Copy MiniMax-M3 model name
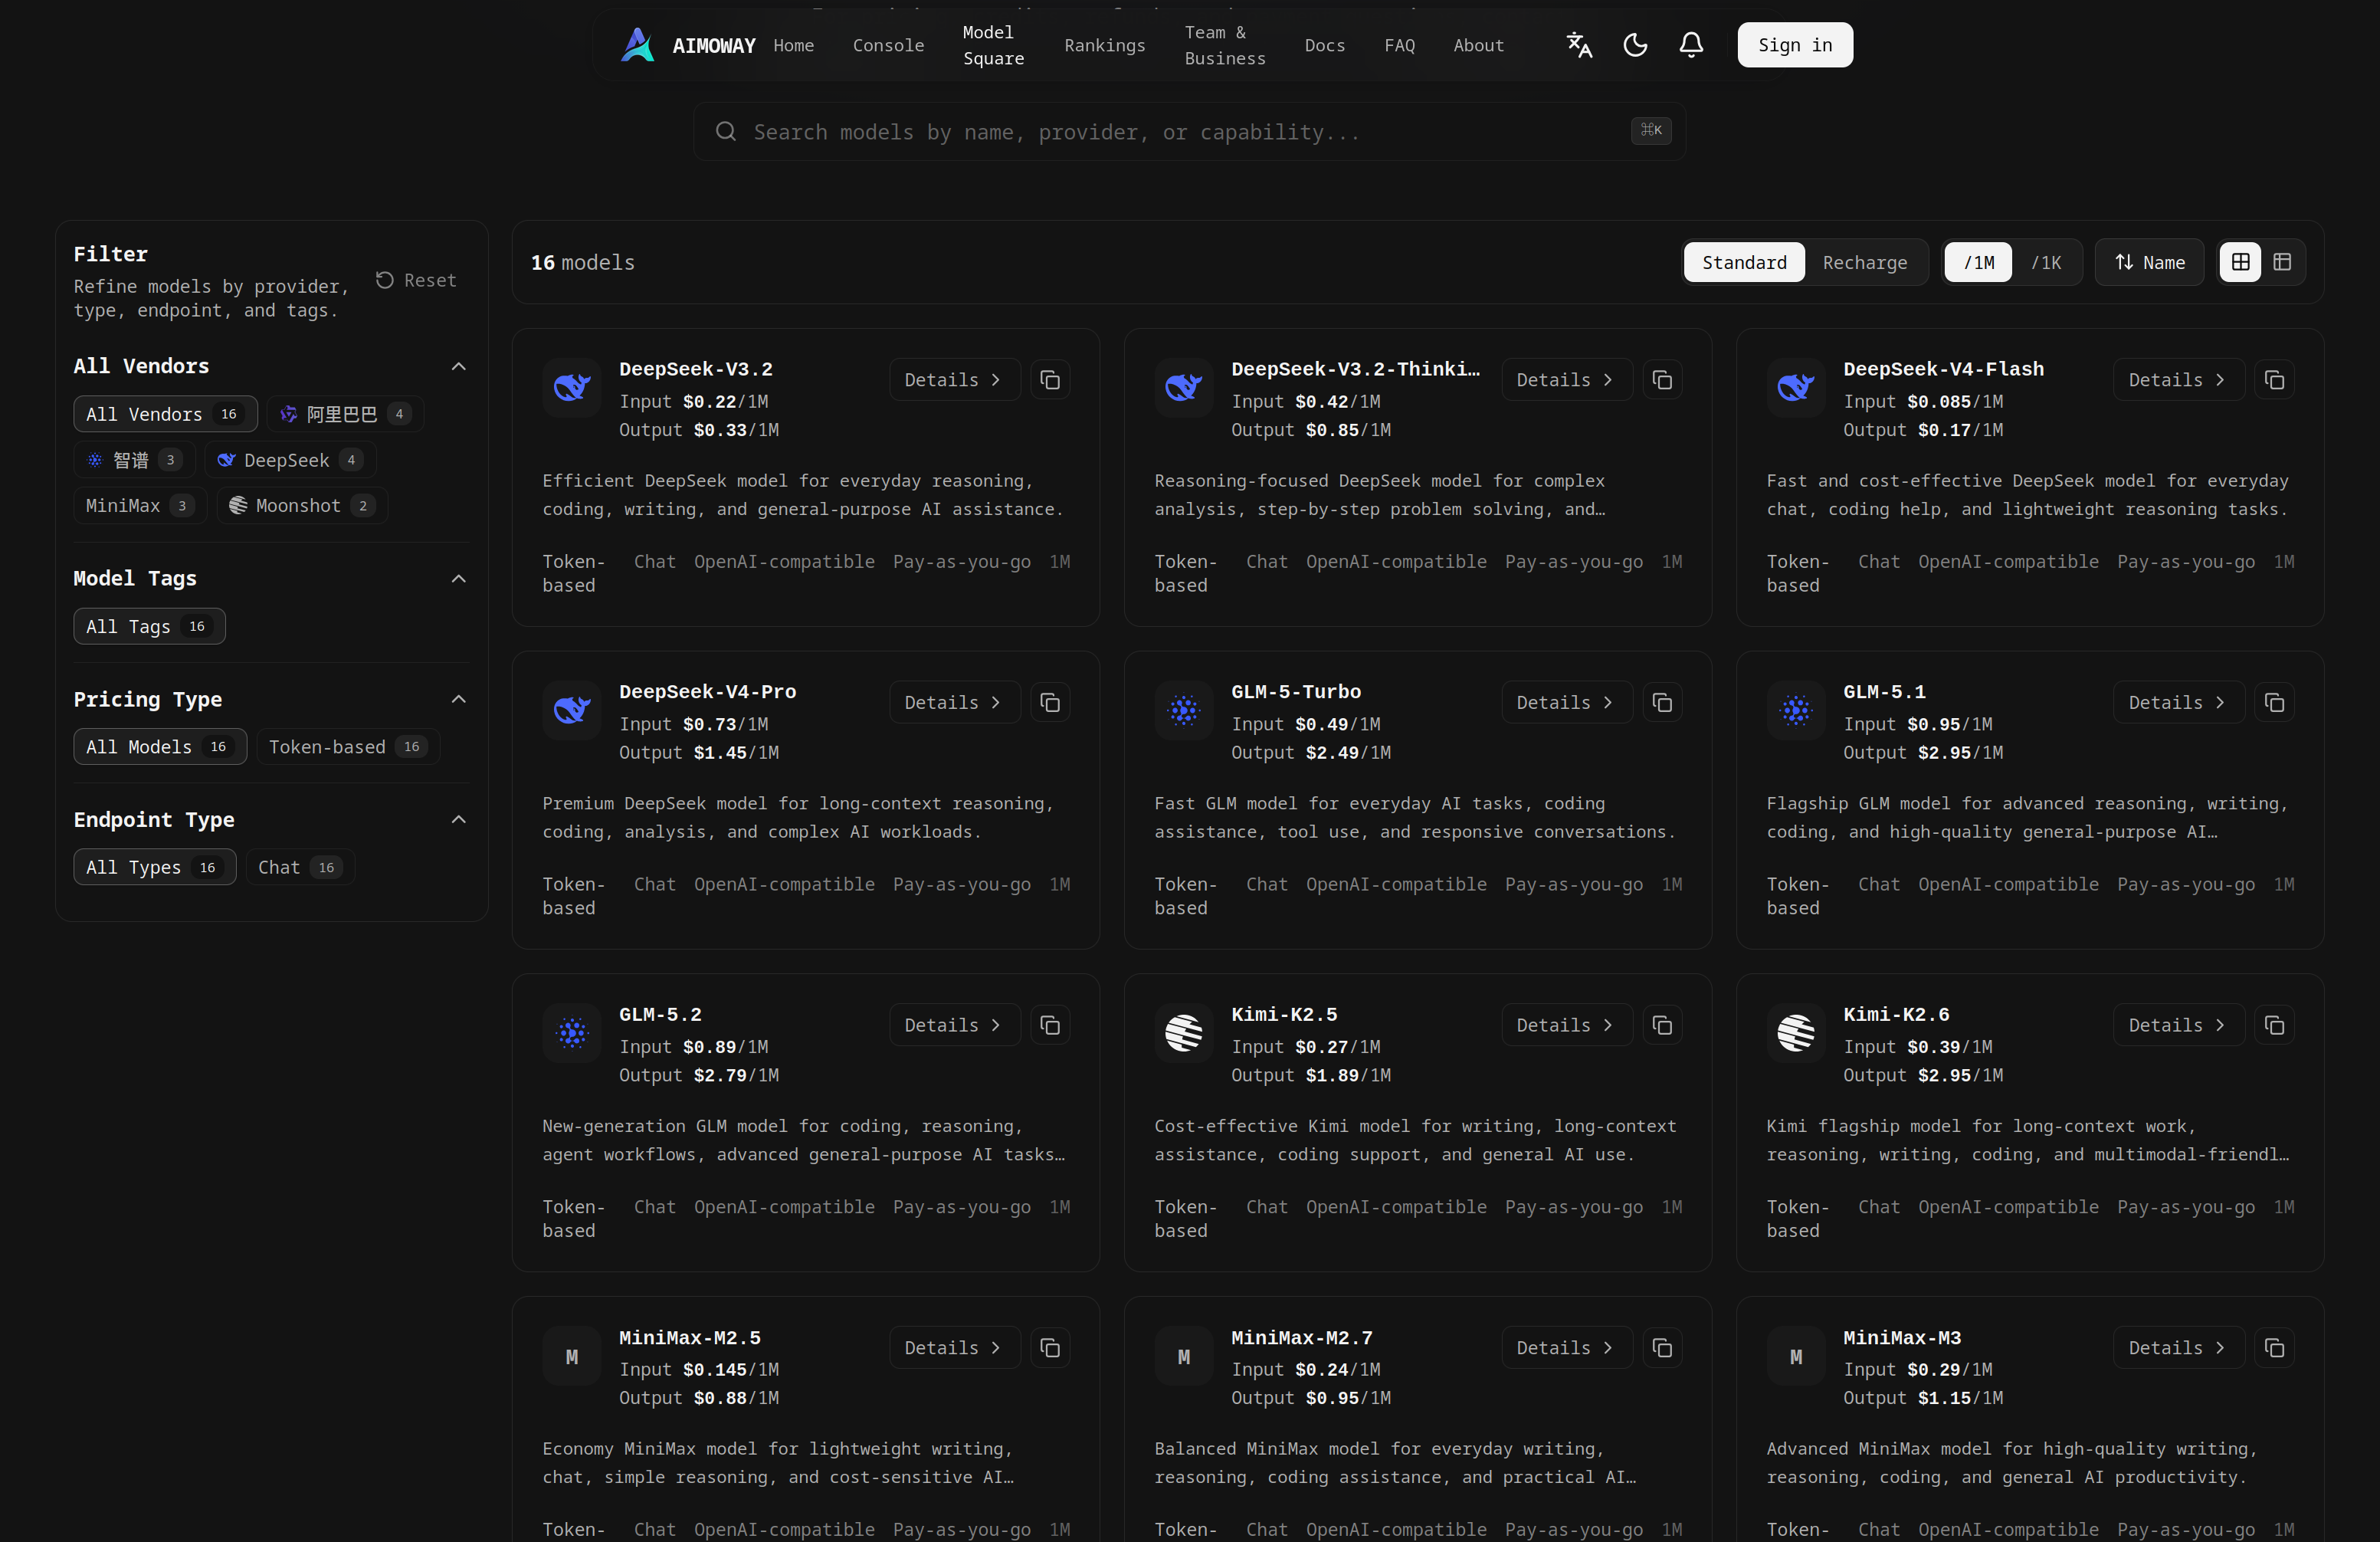 pos(2274,1348)
